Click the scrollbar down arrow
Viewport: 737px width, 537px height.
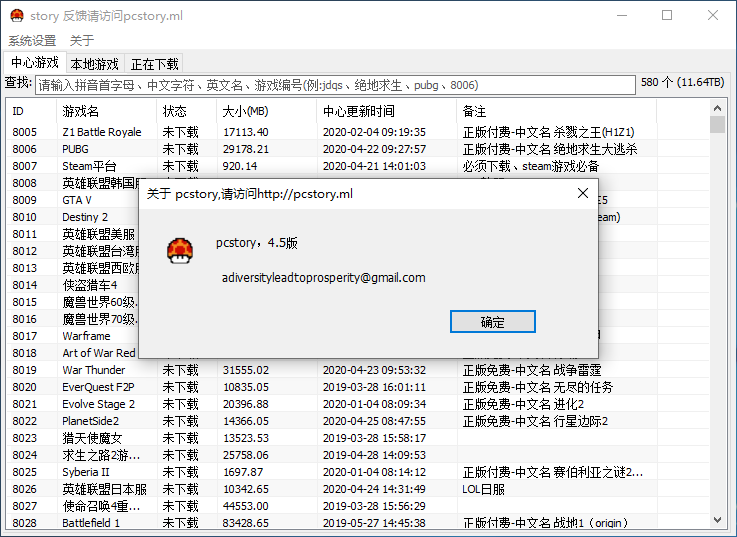717,520
